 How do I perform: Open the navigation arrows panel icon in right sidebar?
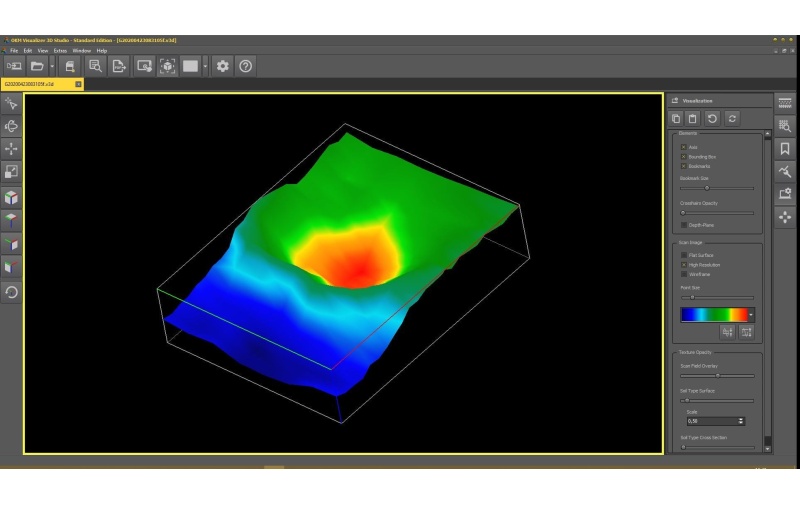point(785,217)
